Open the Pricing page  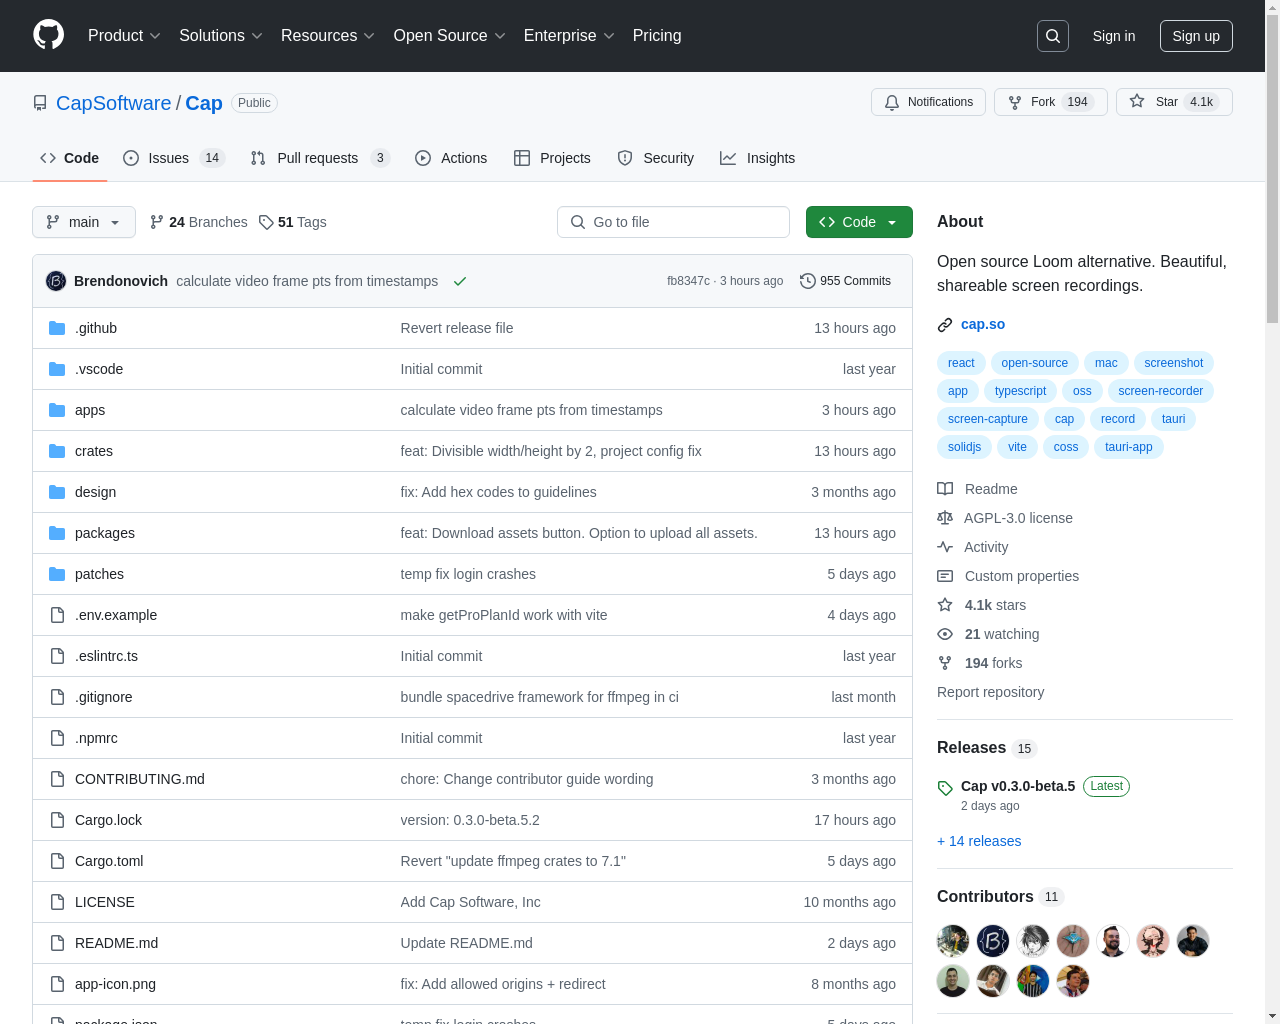[657, 36]
